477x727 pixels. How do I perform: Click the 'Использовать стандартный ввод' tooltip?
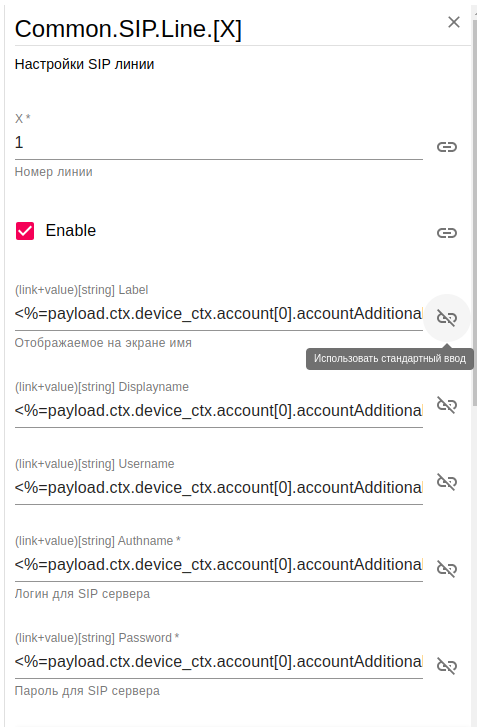tap(390, 358)
